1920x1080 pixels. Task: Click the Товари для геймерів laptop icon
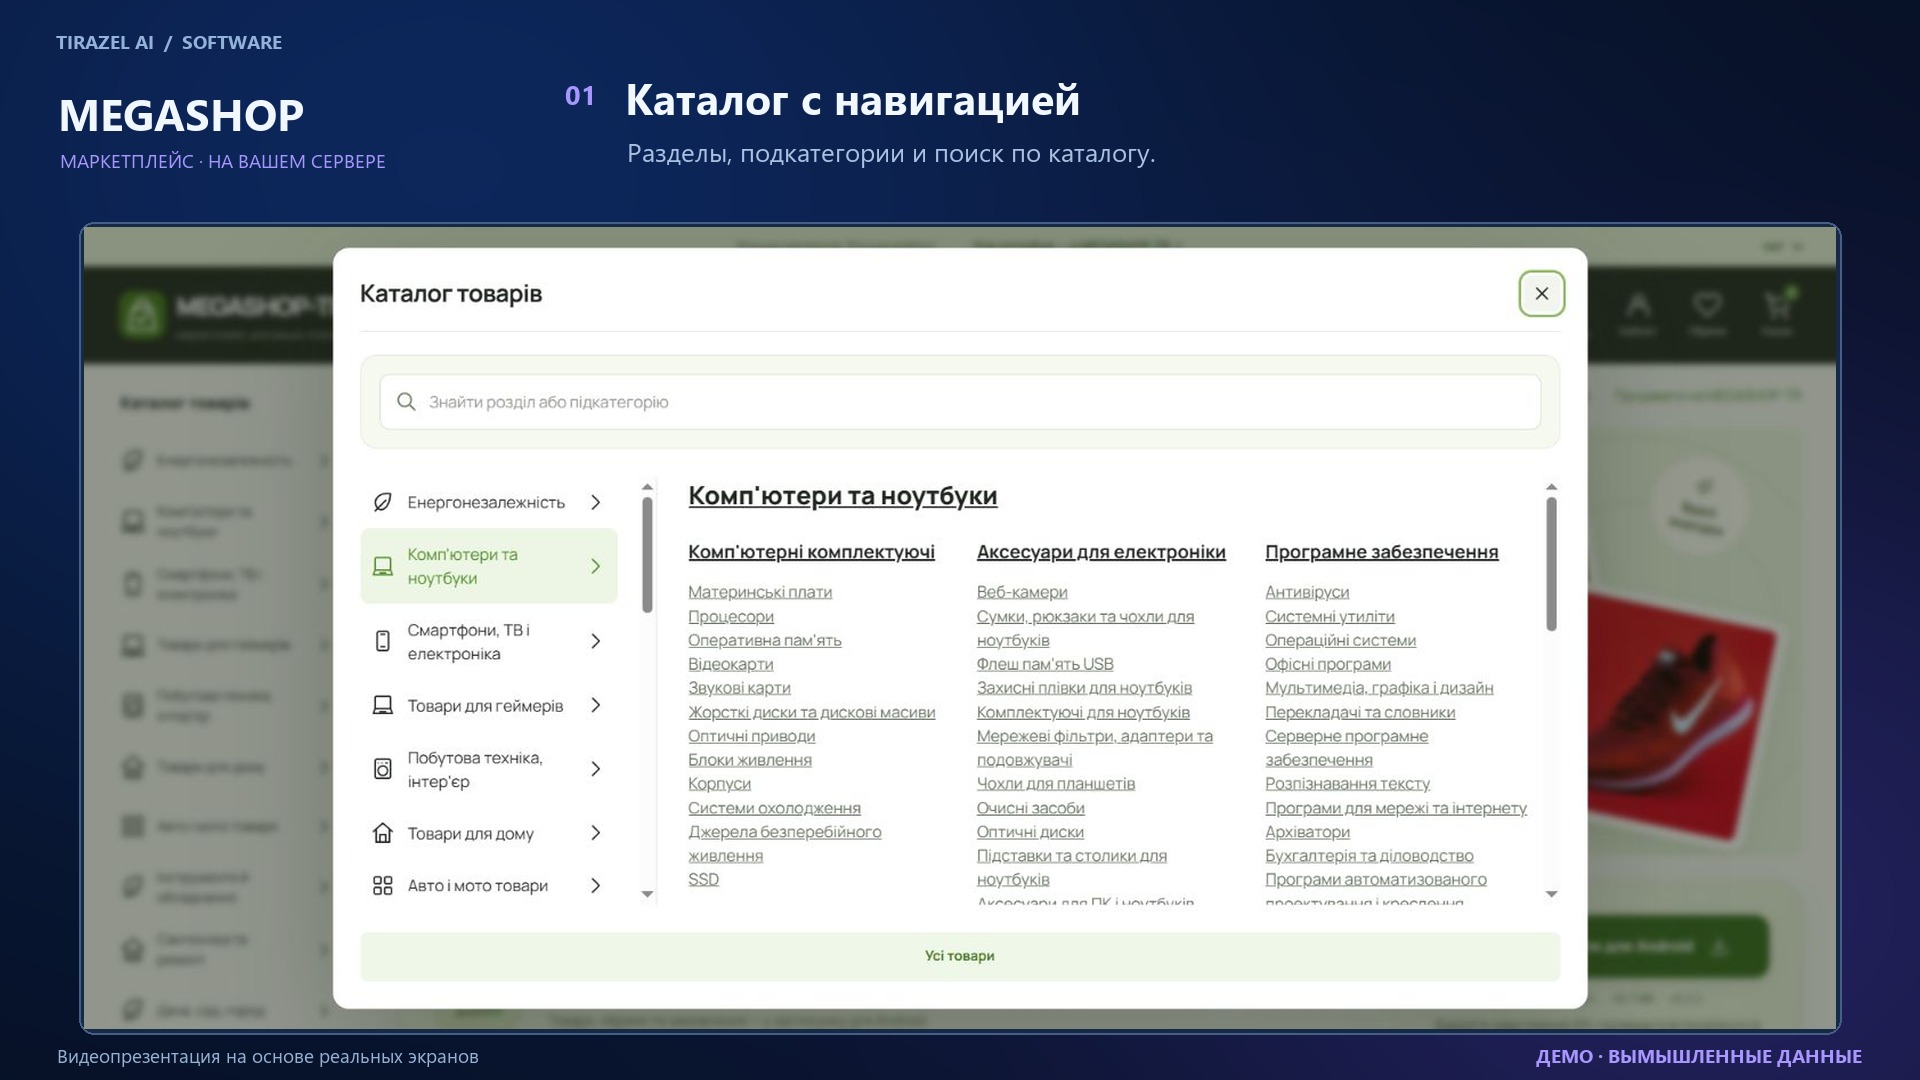382,706
